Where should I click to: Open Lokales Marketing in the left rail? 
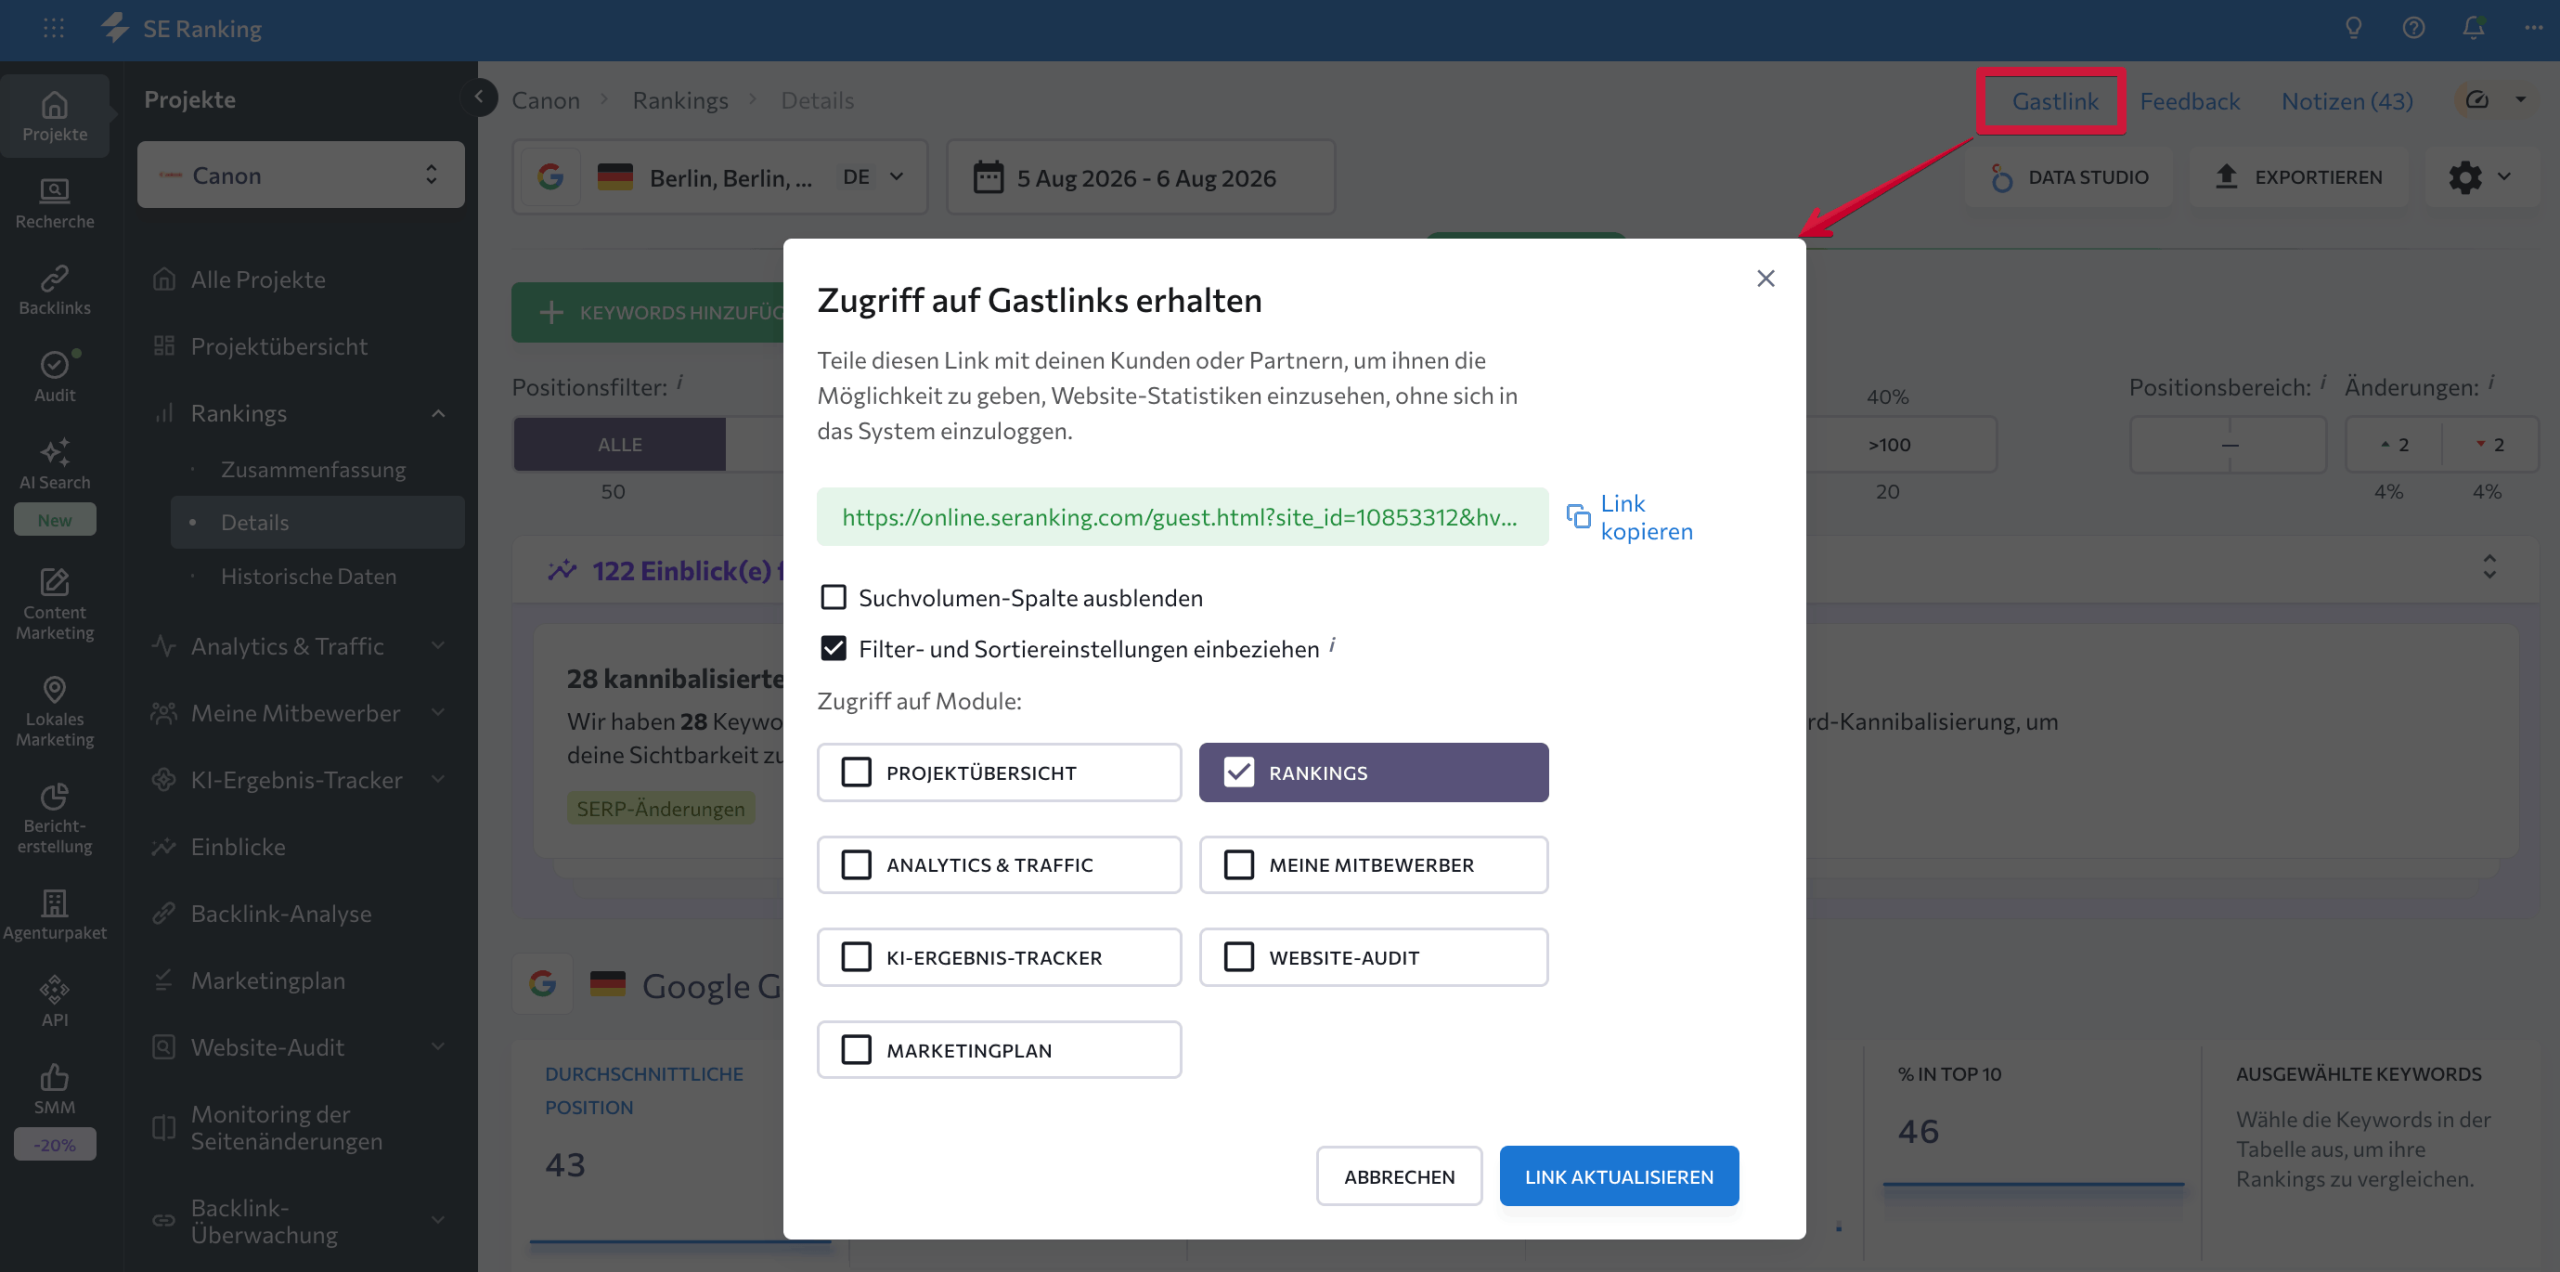pyautogui.click(x=55, y=711)
